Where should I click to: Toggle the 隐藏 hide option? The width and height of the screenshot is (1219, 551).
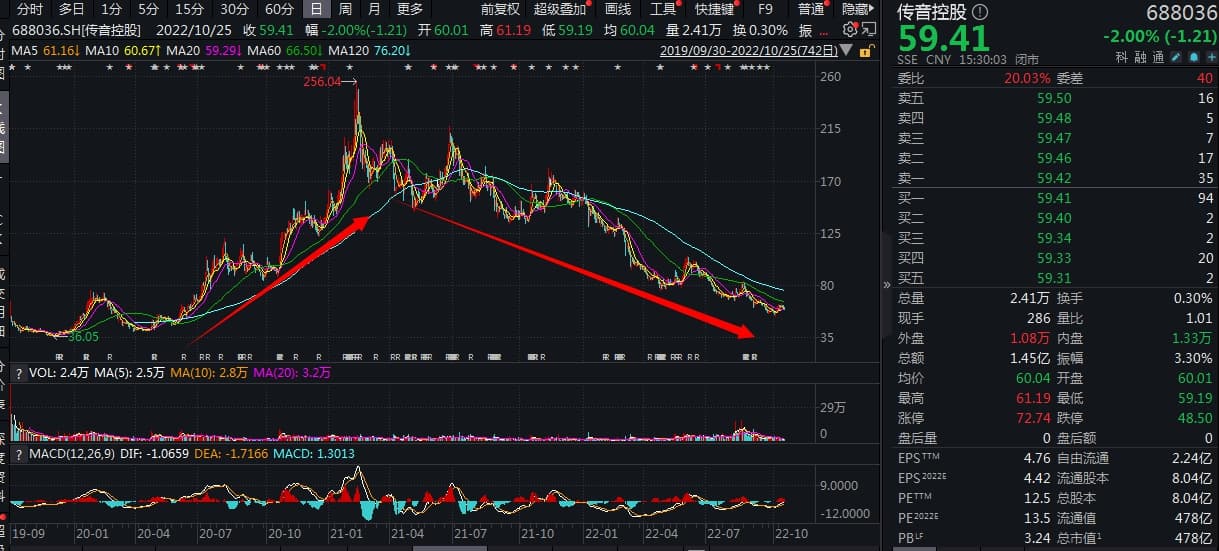pyautogui.click(x=857, y=9)
